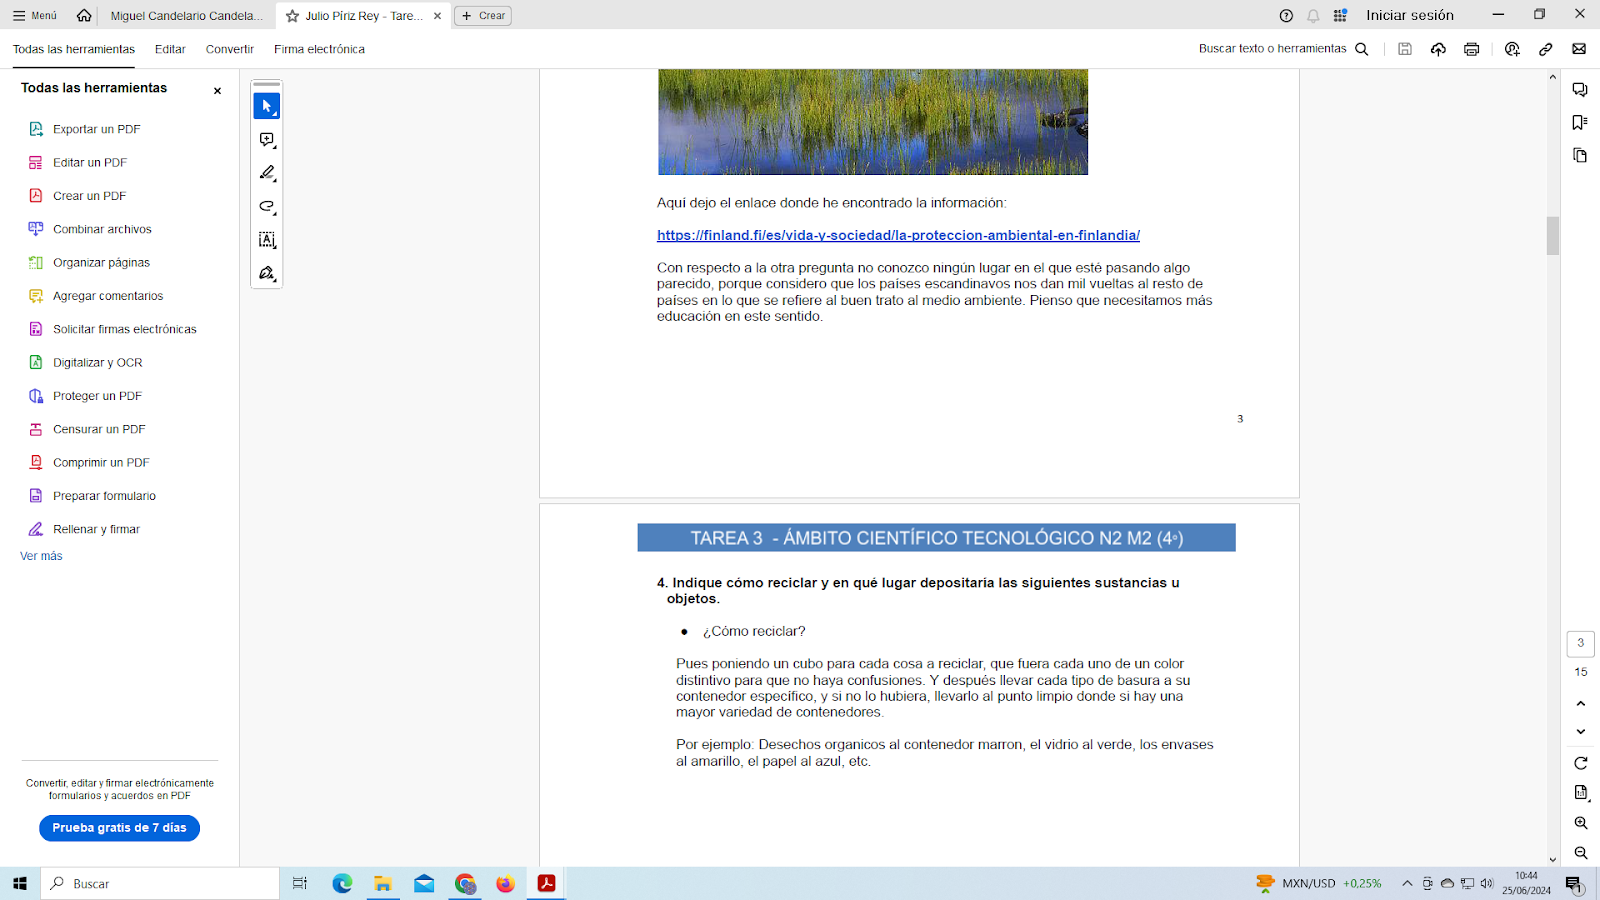Go to next page arrow
Viewport: 1600px width, 900px height.
[x=1581, y=732]
